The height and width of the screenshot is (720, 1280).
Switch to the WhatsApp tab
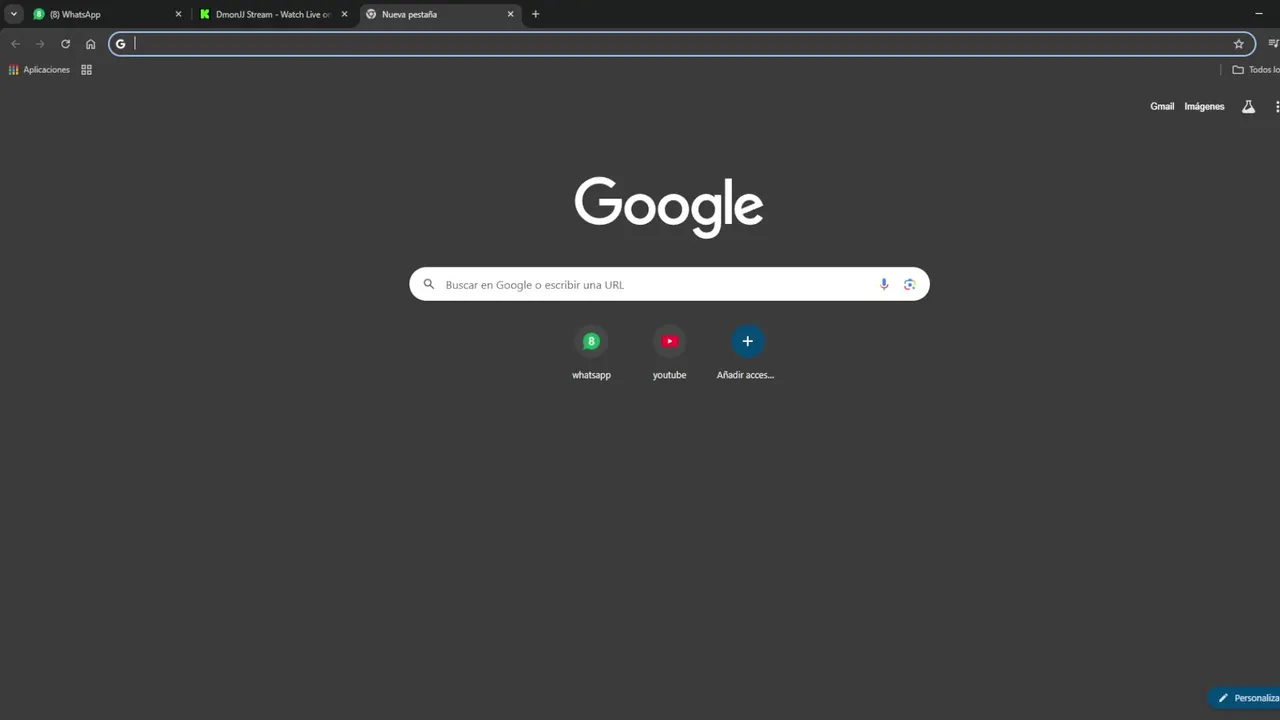(x=107, y=14)
